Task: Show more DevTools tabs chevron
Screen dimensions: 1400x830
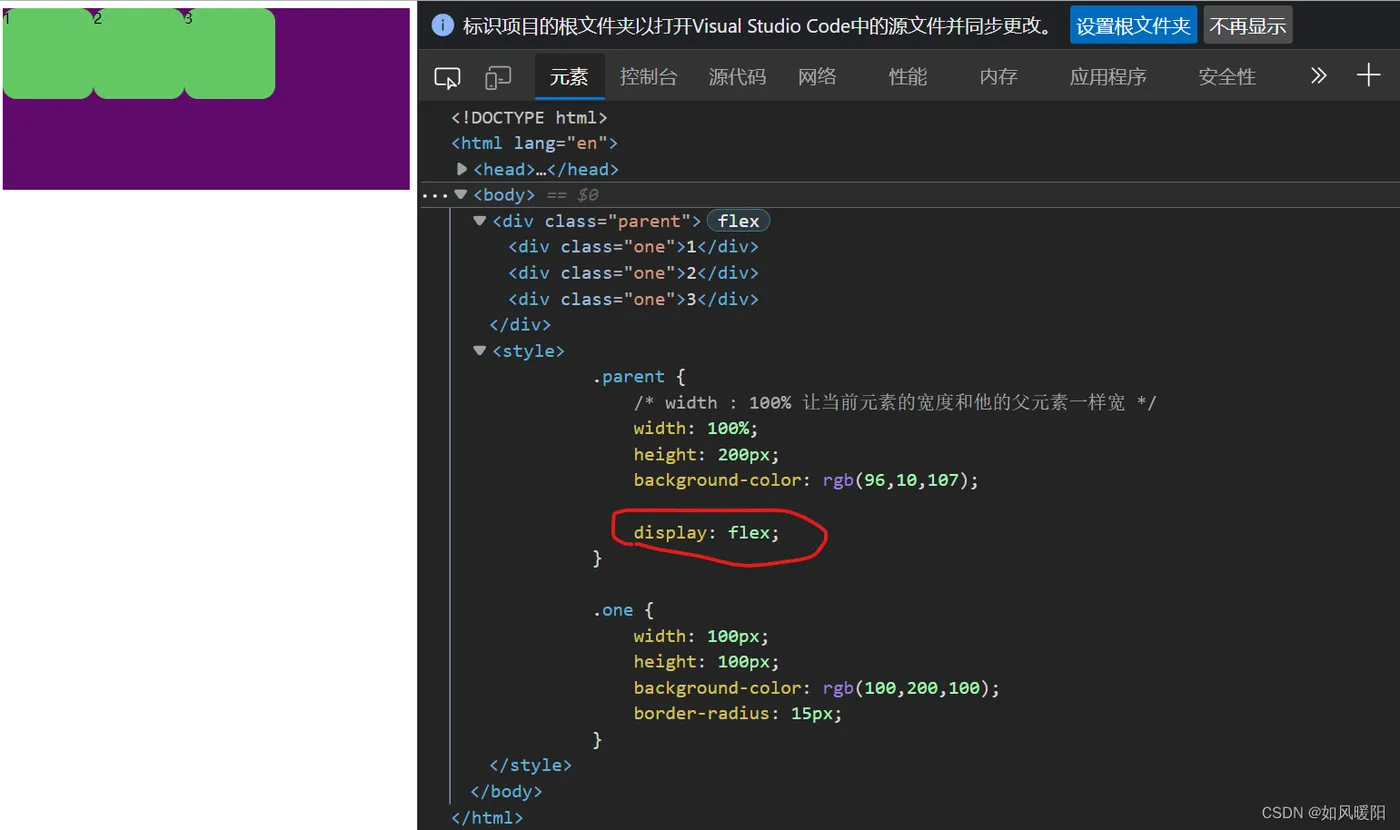Action: [1318, 76]
